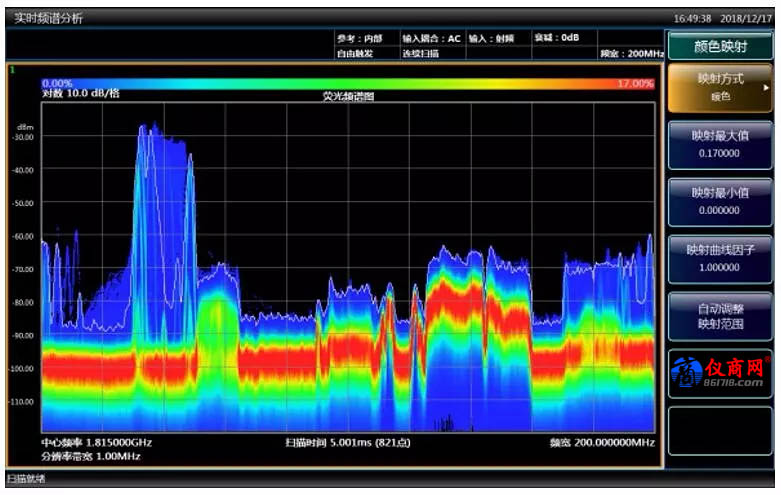The height and width of the screenshot is (495, 781).
Task: Click the -100.00 axis label
Action: pos(22,369)
